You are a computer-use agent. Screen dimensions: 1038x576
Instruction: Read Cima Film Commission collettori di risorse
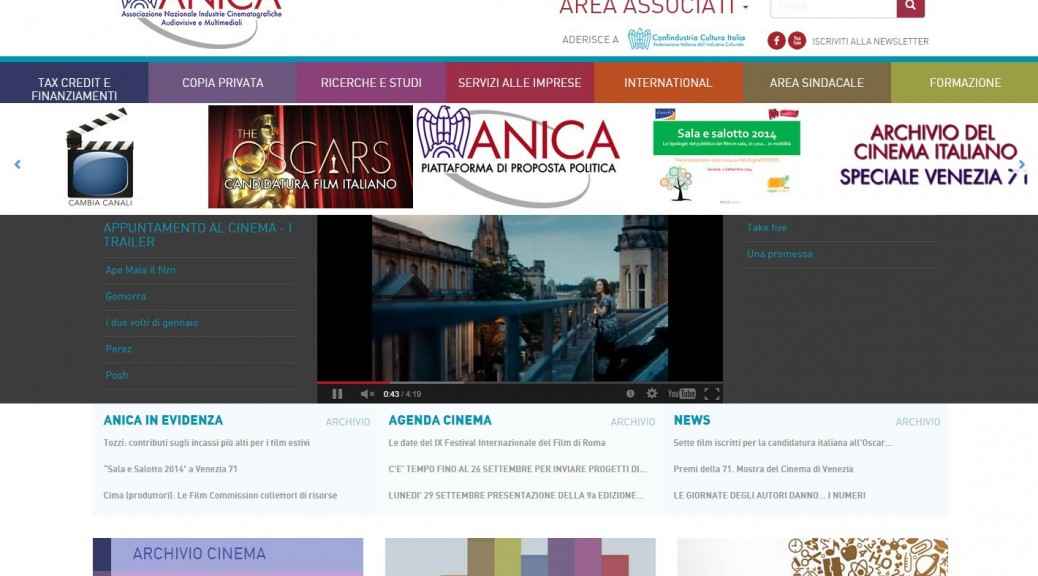click(220, 495)
